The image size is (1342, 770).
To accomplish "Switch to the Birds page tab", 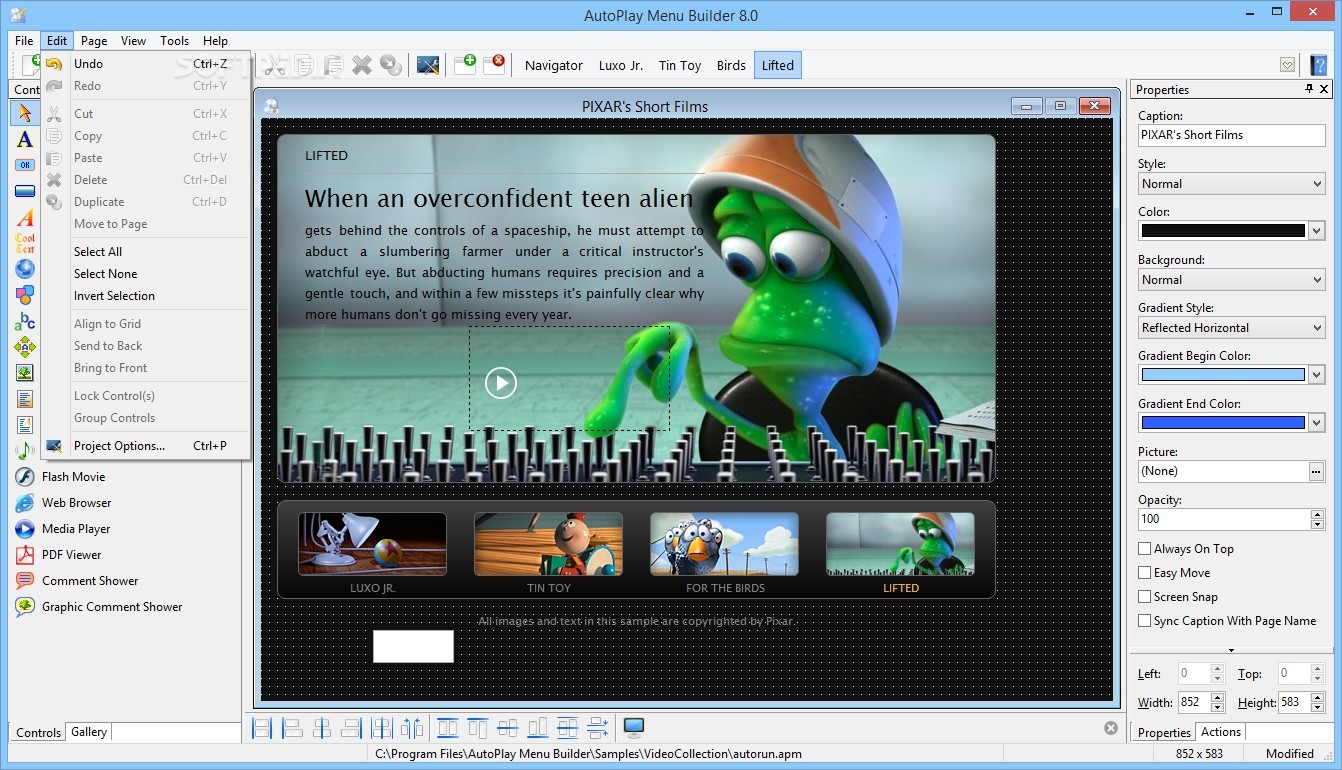I will 731,66.
